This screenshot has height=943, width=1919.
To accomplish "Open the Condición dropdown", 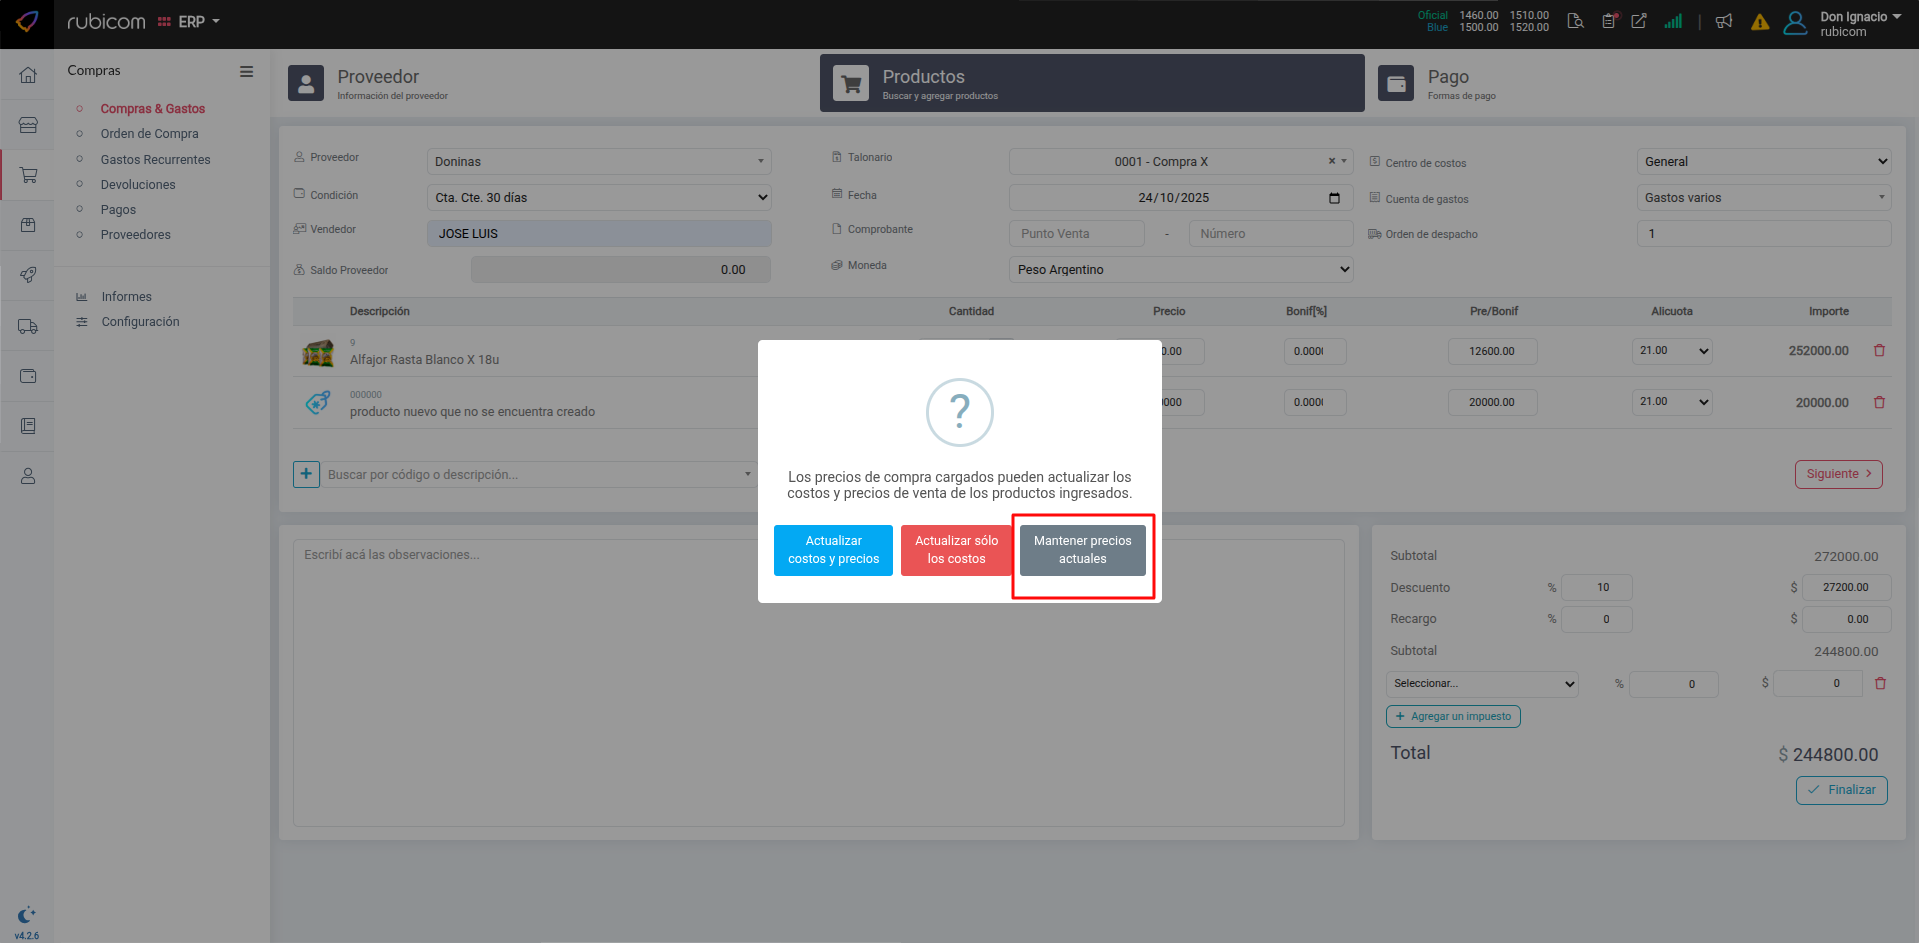I will click(600, 198).
